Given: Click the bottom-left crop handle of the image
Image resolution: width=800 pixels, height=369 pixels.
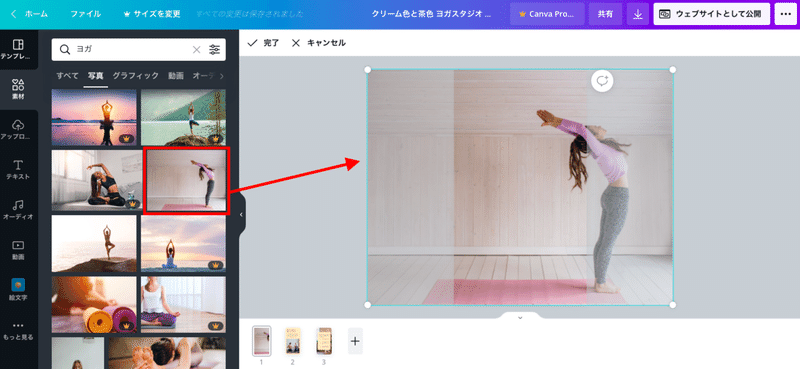Looking at the screenshot, I should pyautogui.click(x=367, y=305).
